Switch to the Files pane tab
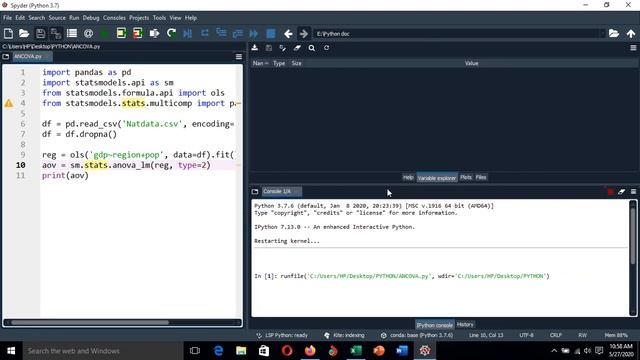Viewport: 640px width, 360px height. tap(481, 177)
